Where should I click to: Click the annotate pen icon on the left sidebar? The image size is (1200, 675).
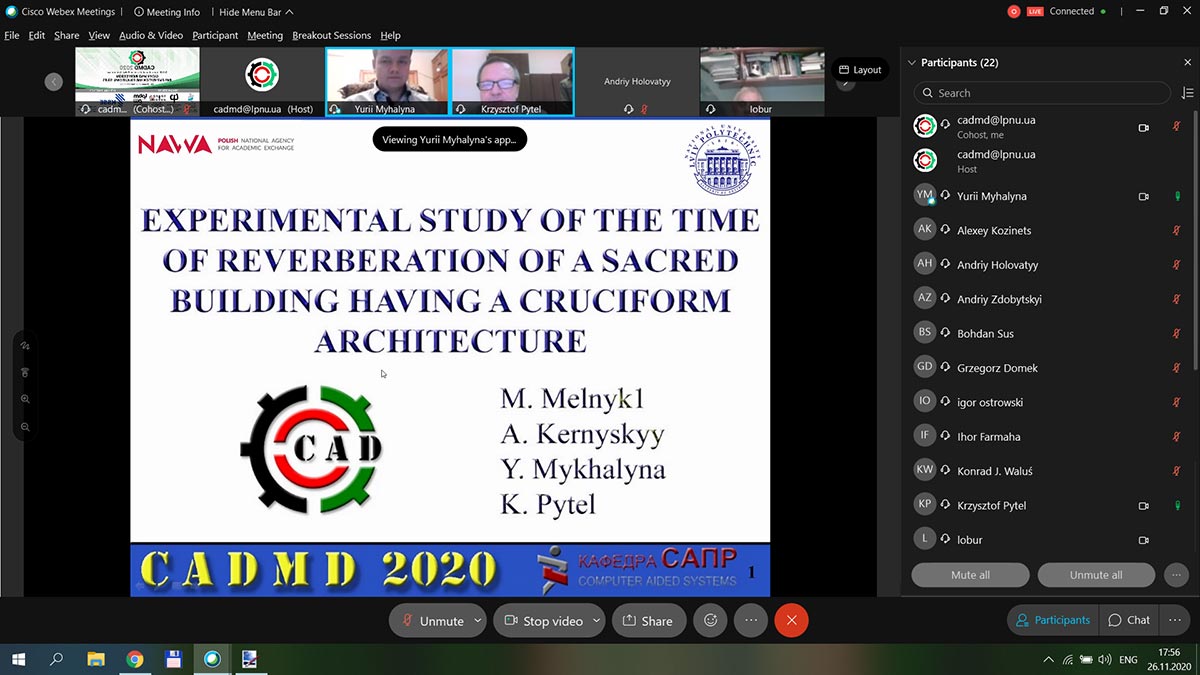(25, 345)
